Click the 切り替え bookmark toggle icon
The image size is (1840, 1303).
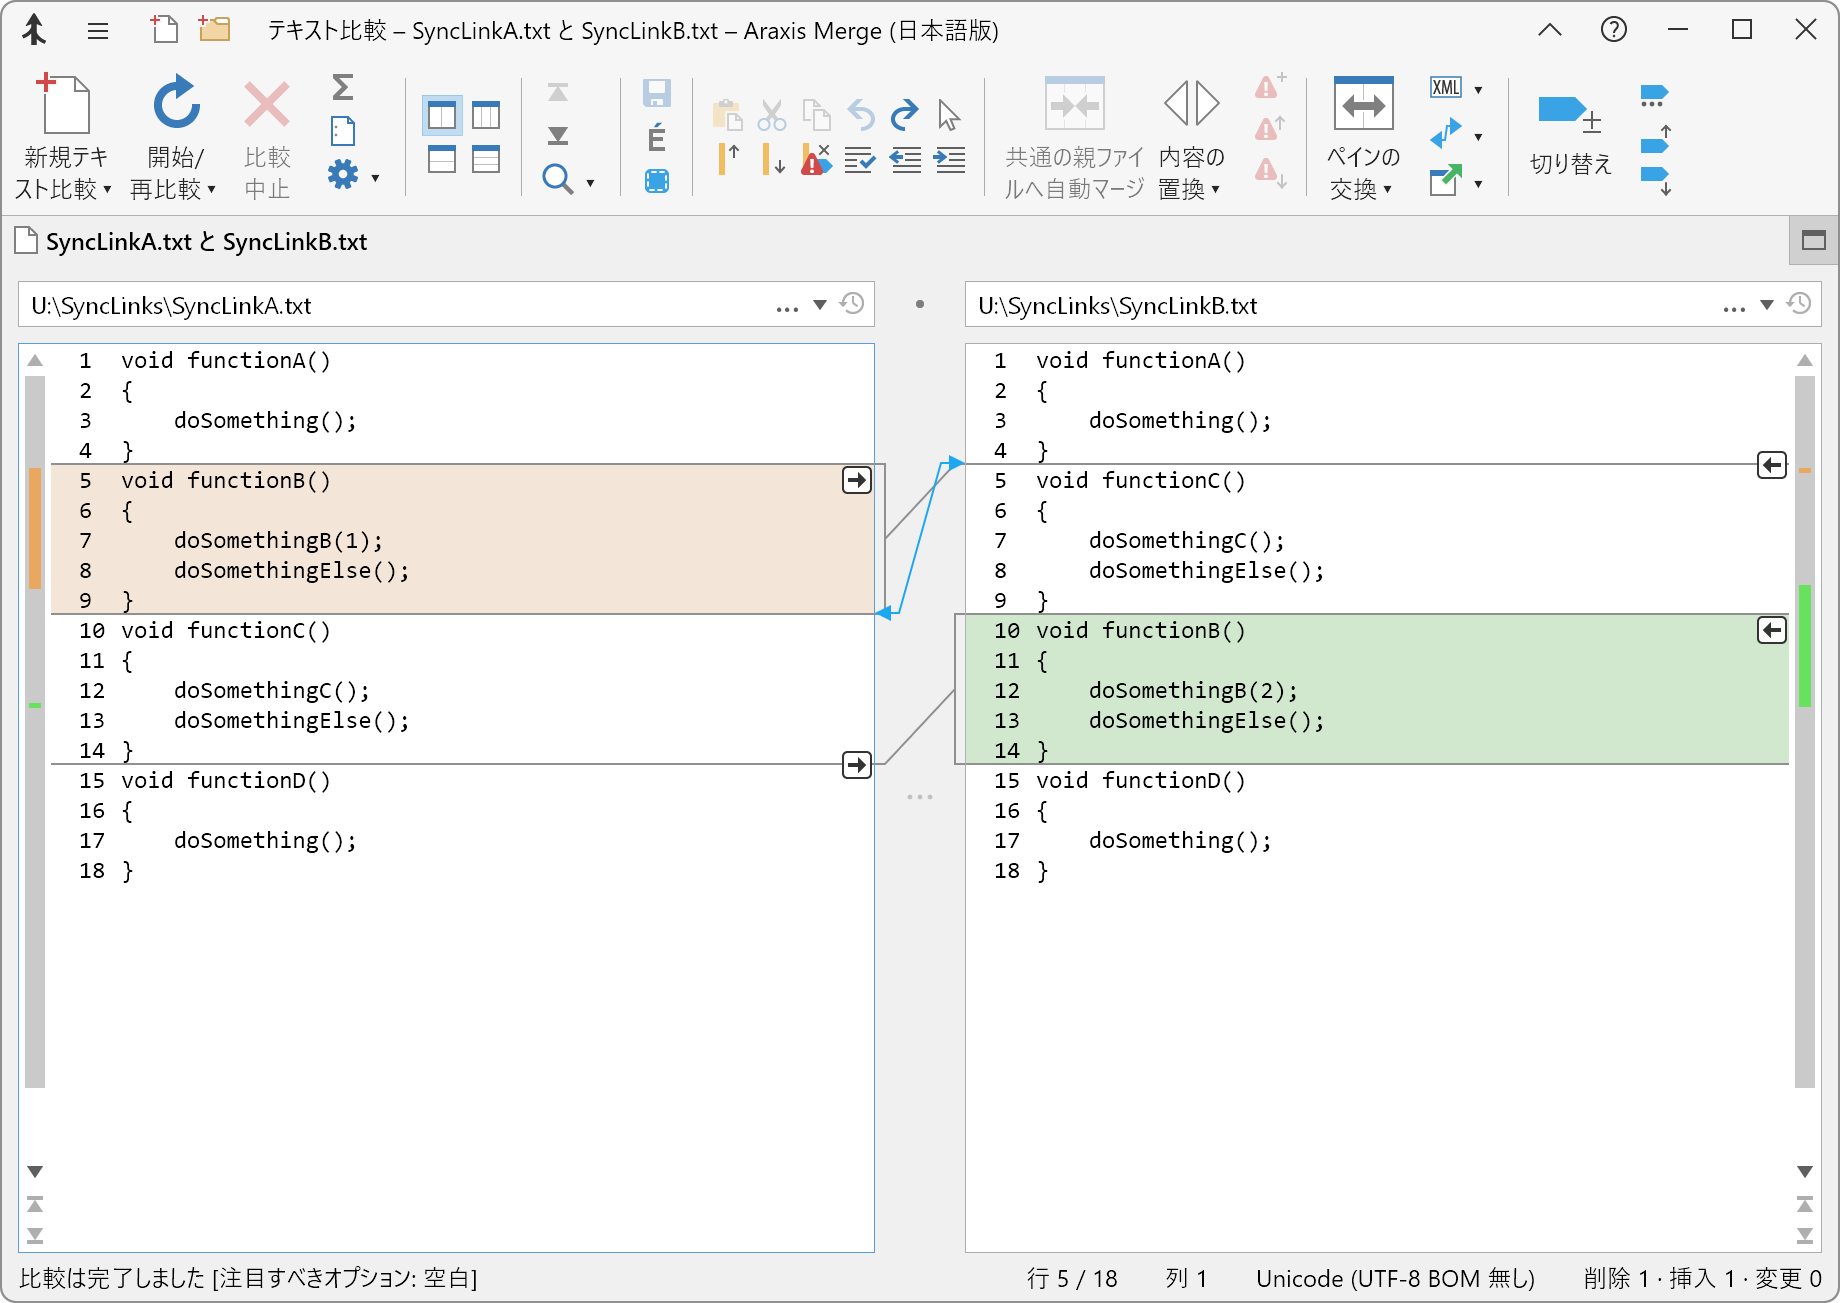click(1569, 112)
